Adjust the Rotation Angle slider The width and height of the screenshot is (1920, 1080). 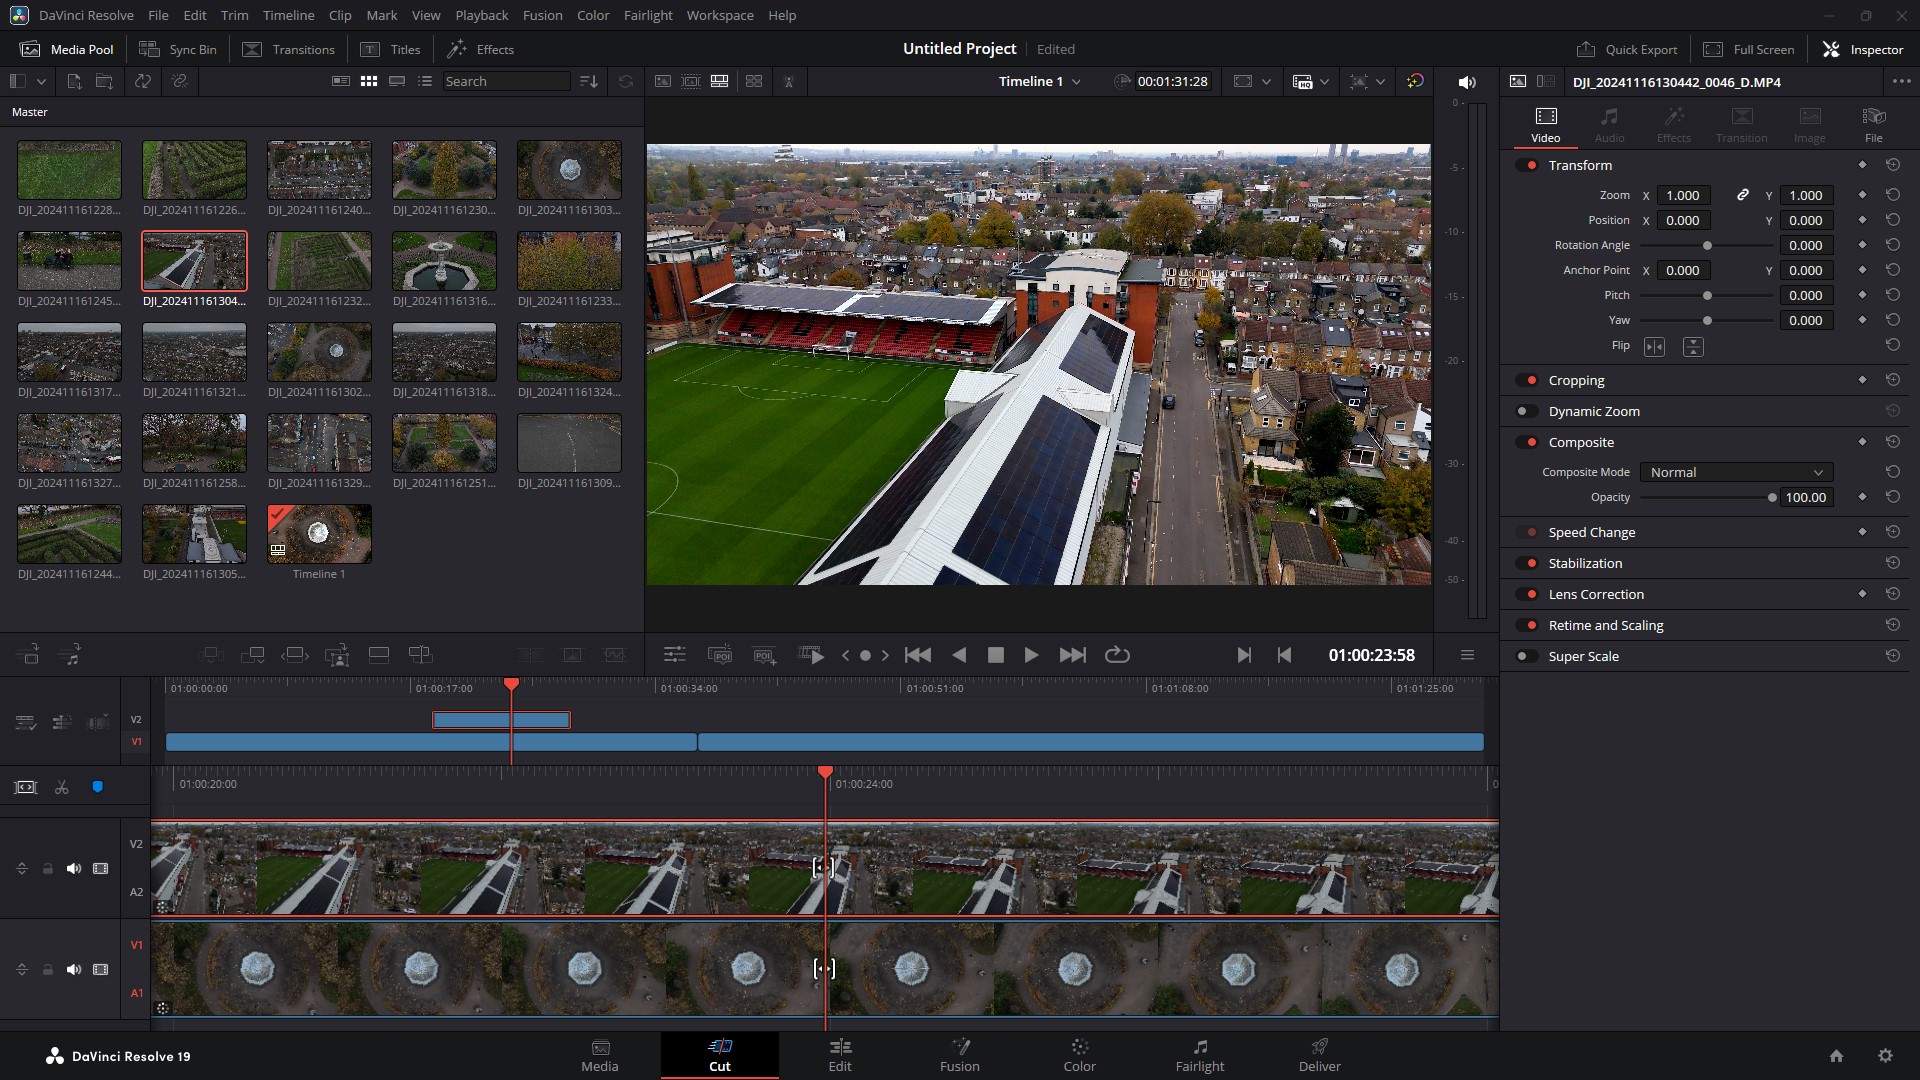[1706, 245]
